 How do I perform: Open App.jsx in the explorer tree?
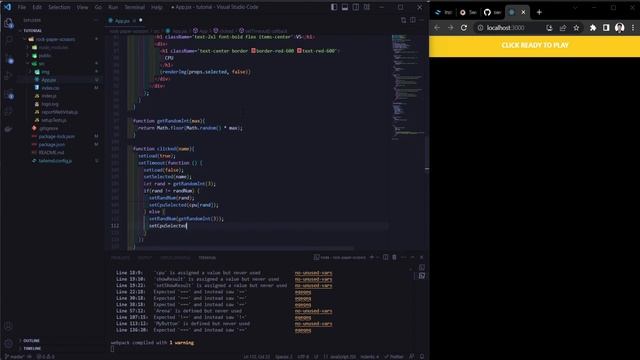pos(49,80)
